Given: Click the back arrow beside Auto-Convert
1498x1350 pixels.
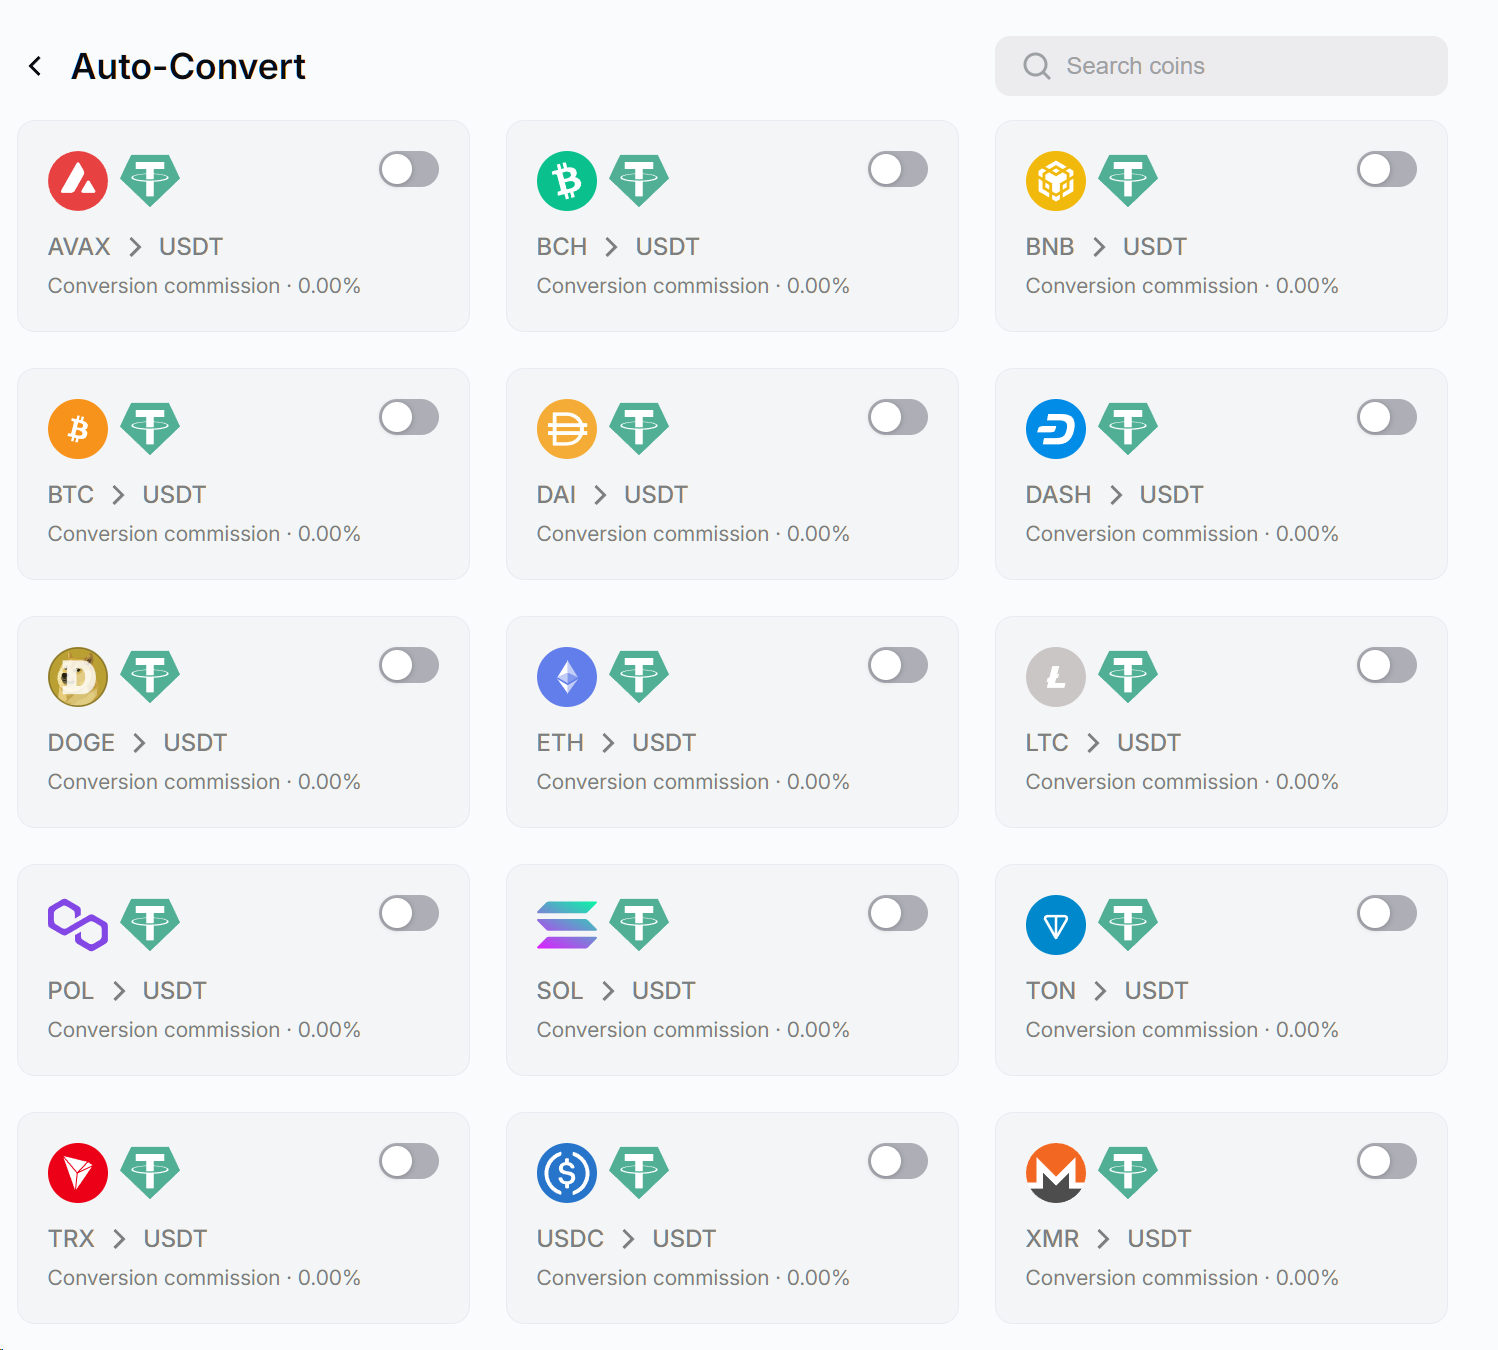Looking at the screenshot, I should point(35,67).
